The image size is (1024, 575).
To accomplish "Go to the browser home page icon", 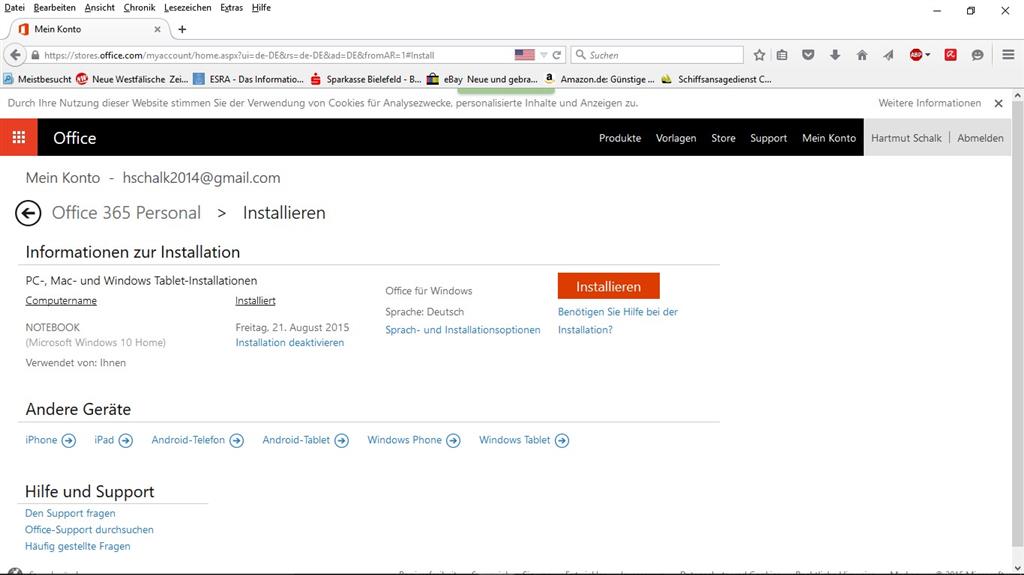I will pyautogui.click(x=862, y=56).
